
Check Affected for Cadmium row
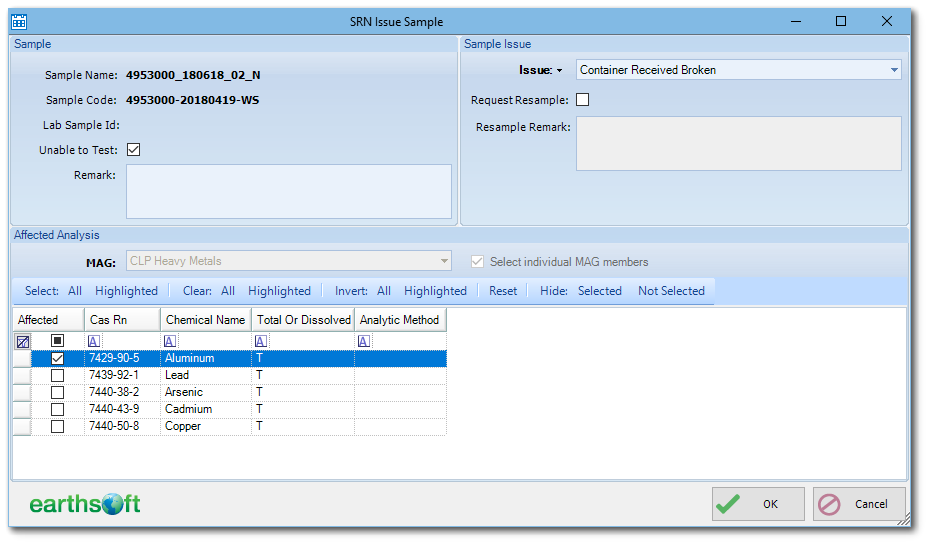tap(57, 409)
